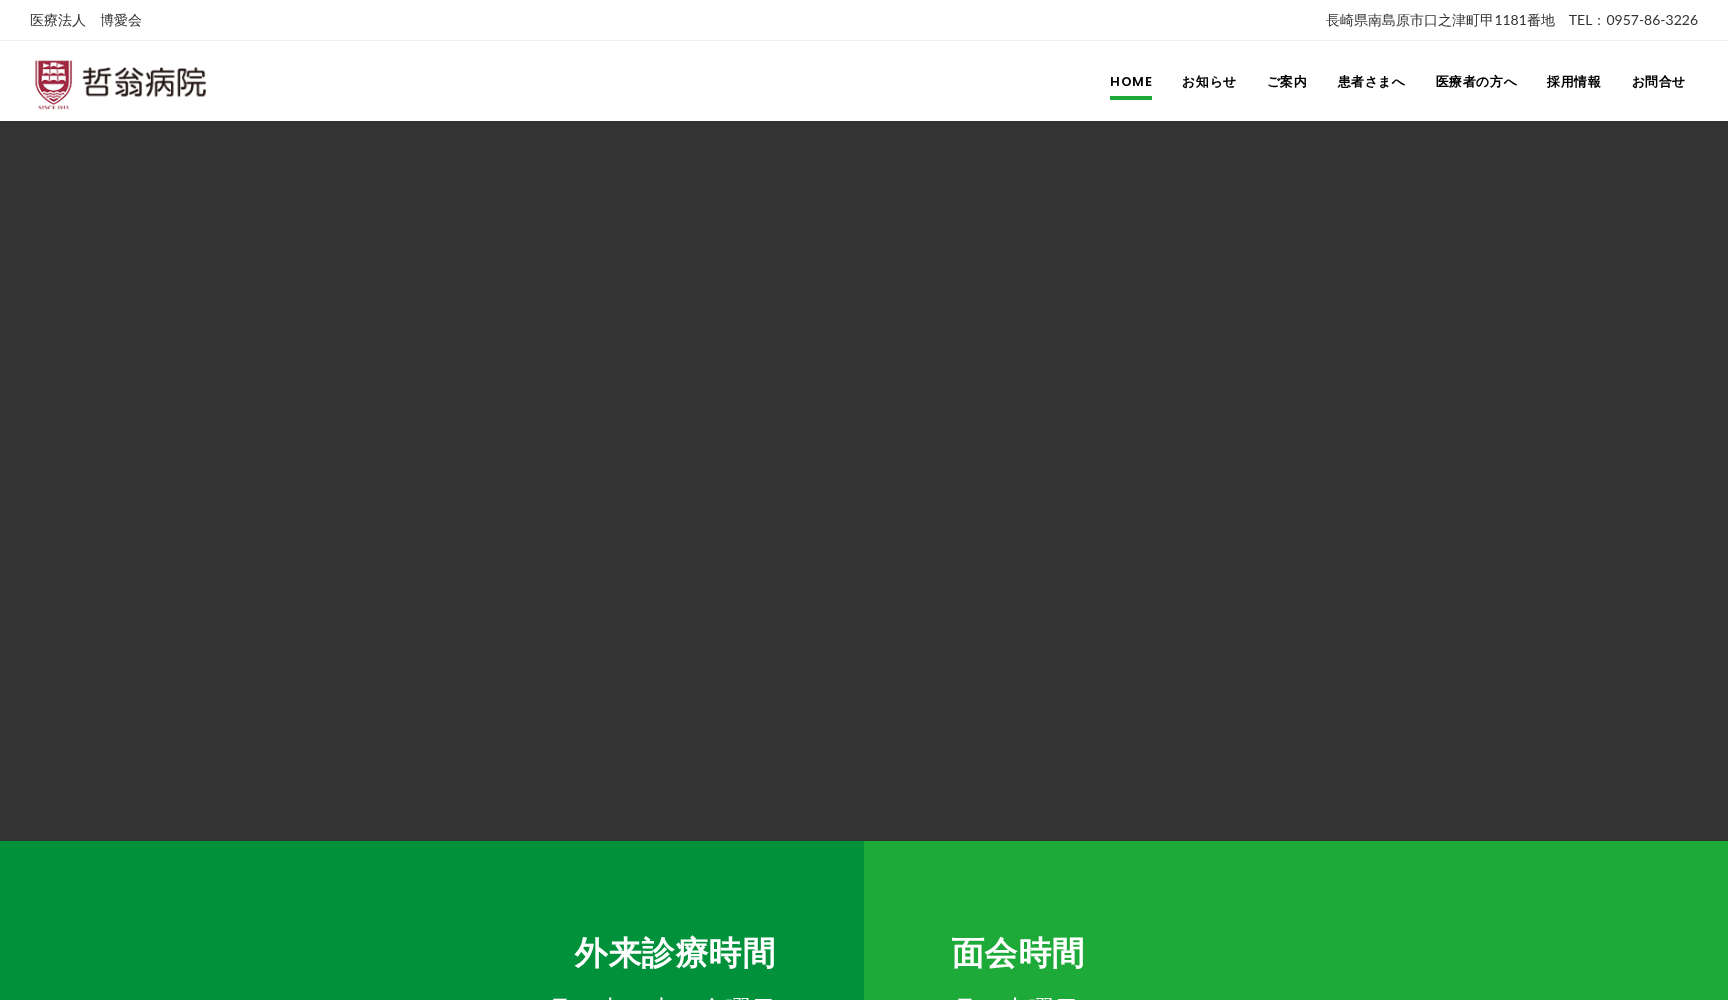
Task: Open 患者さまへ (For Patients) section
Action: [x=1370, y=82]
